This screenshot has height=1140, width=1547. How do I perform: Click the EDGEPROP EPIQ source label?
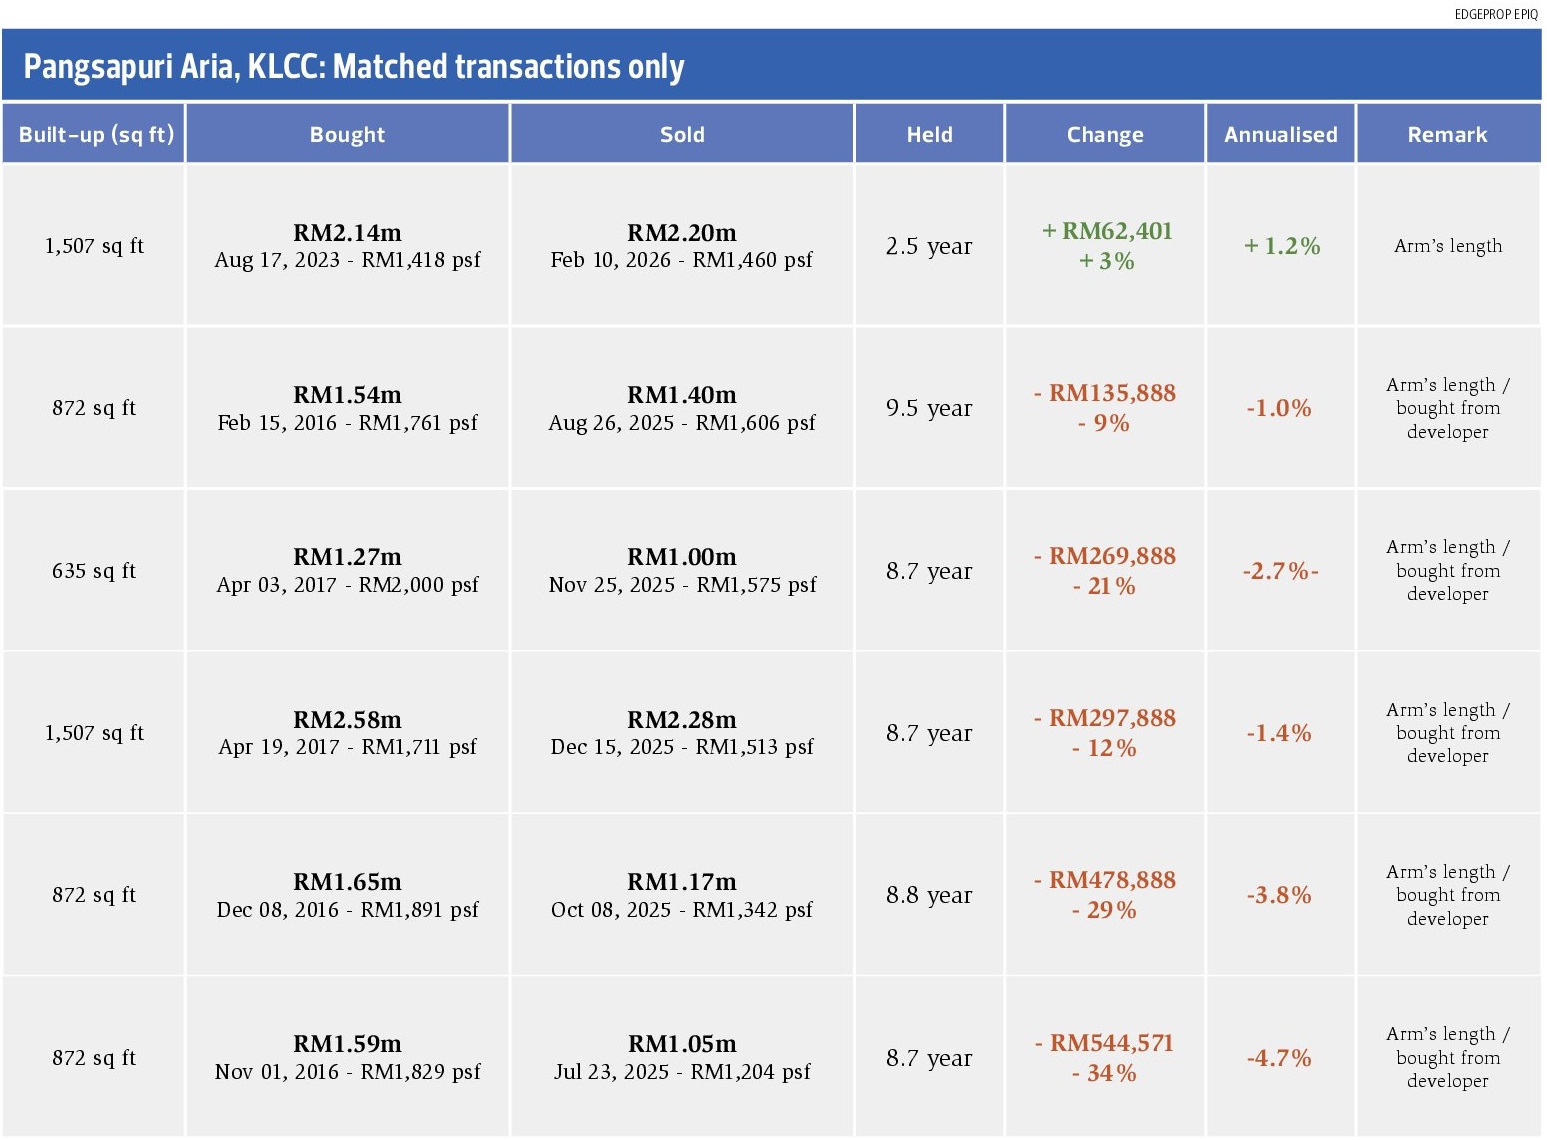pos(1496,14)
